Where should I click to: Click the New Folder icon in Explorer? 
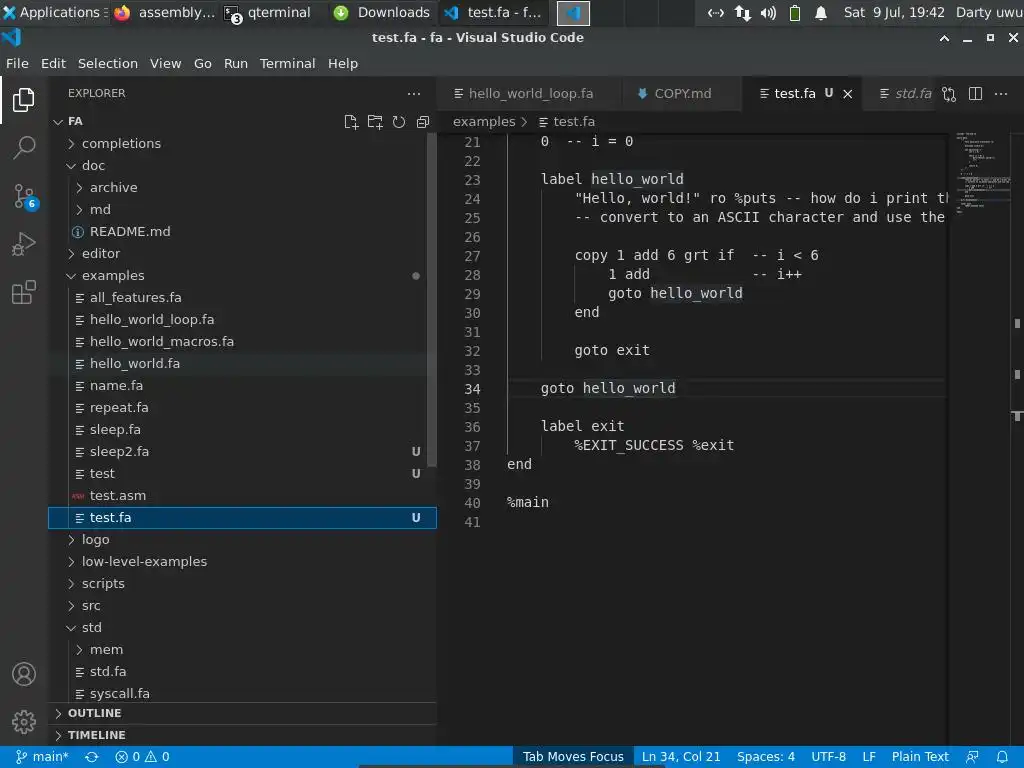click(x=375, y=121)
